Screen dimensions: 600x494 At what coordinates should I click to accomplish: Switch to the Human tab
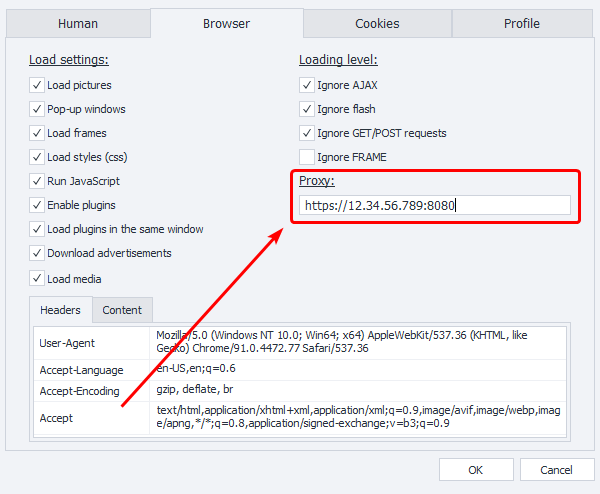(x=77, y=23)
